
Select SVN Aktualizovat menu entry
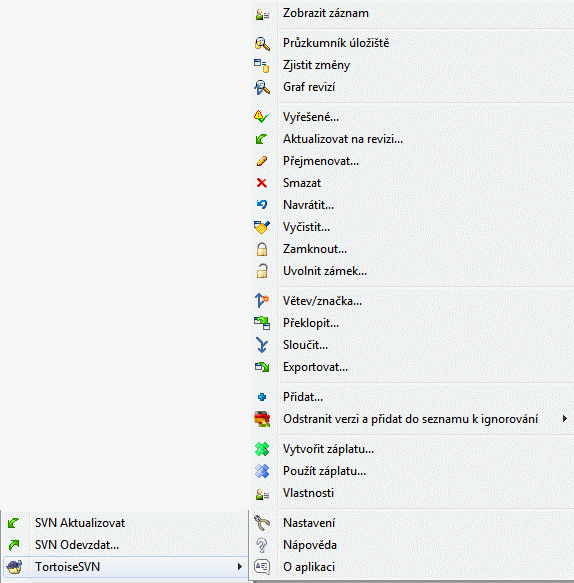pyautogui.click(x=126, y=523)
